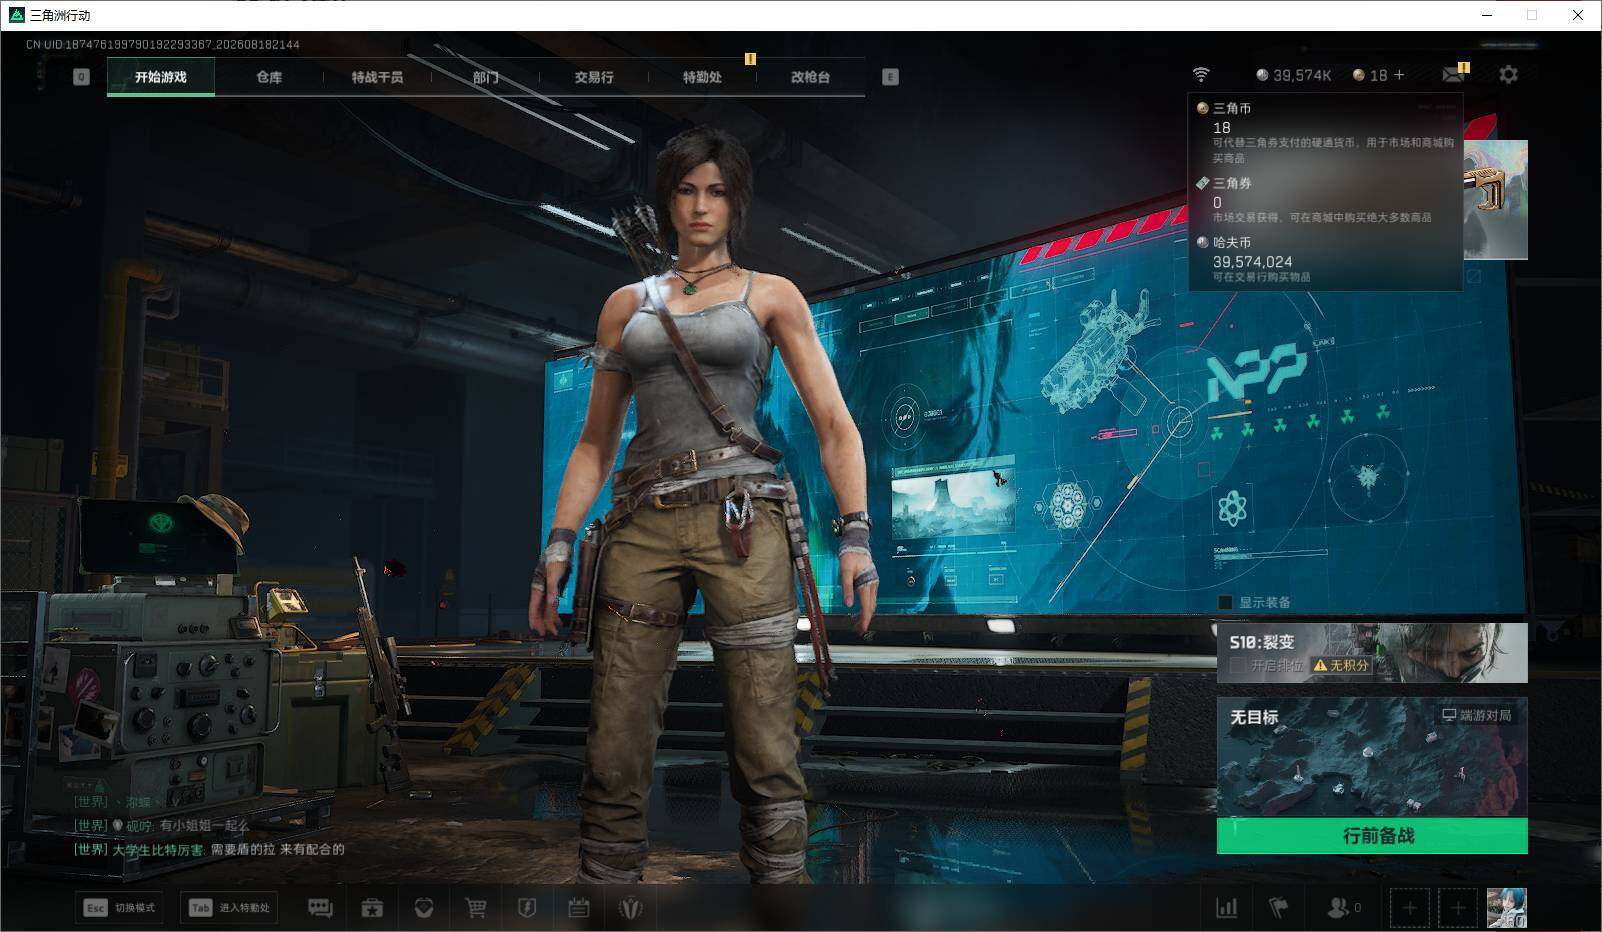Click the flag icon in bottom bar
The height and width of the screenshot is (932, 1602).
pyautogui.click(x=1278, y=908)
